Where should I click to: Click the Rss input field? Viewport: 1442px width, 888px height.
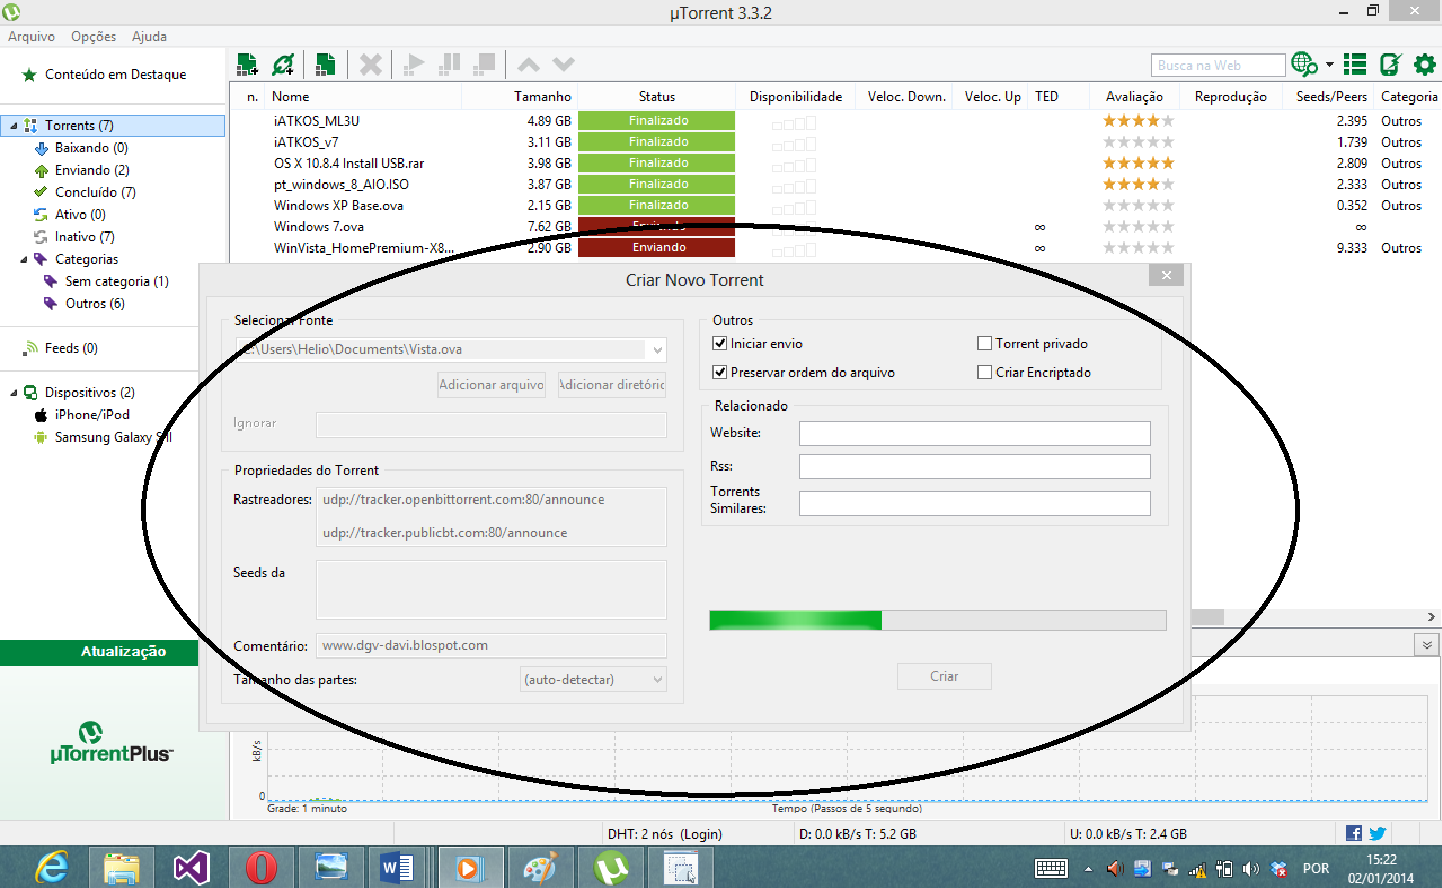pos(975,467)
